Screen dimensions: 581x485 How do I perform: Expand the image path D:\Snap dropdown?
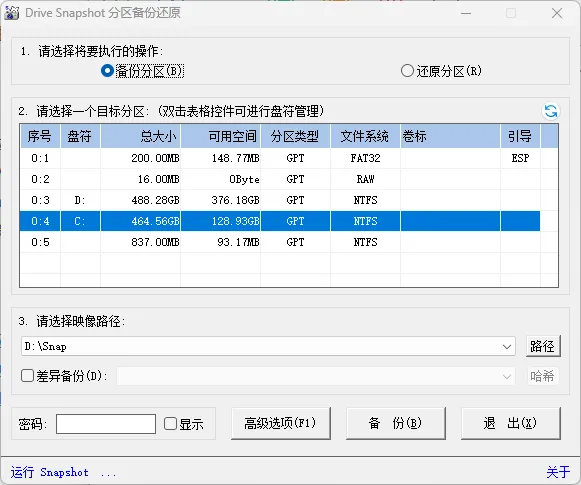(x=507, y=346)
